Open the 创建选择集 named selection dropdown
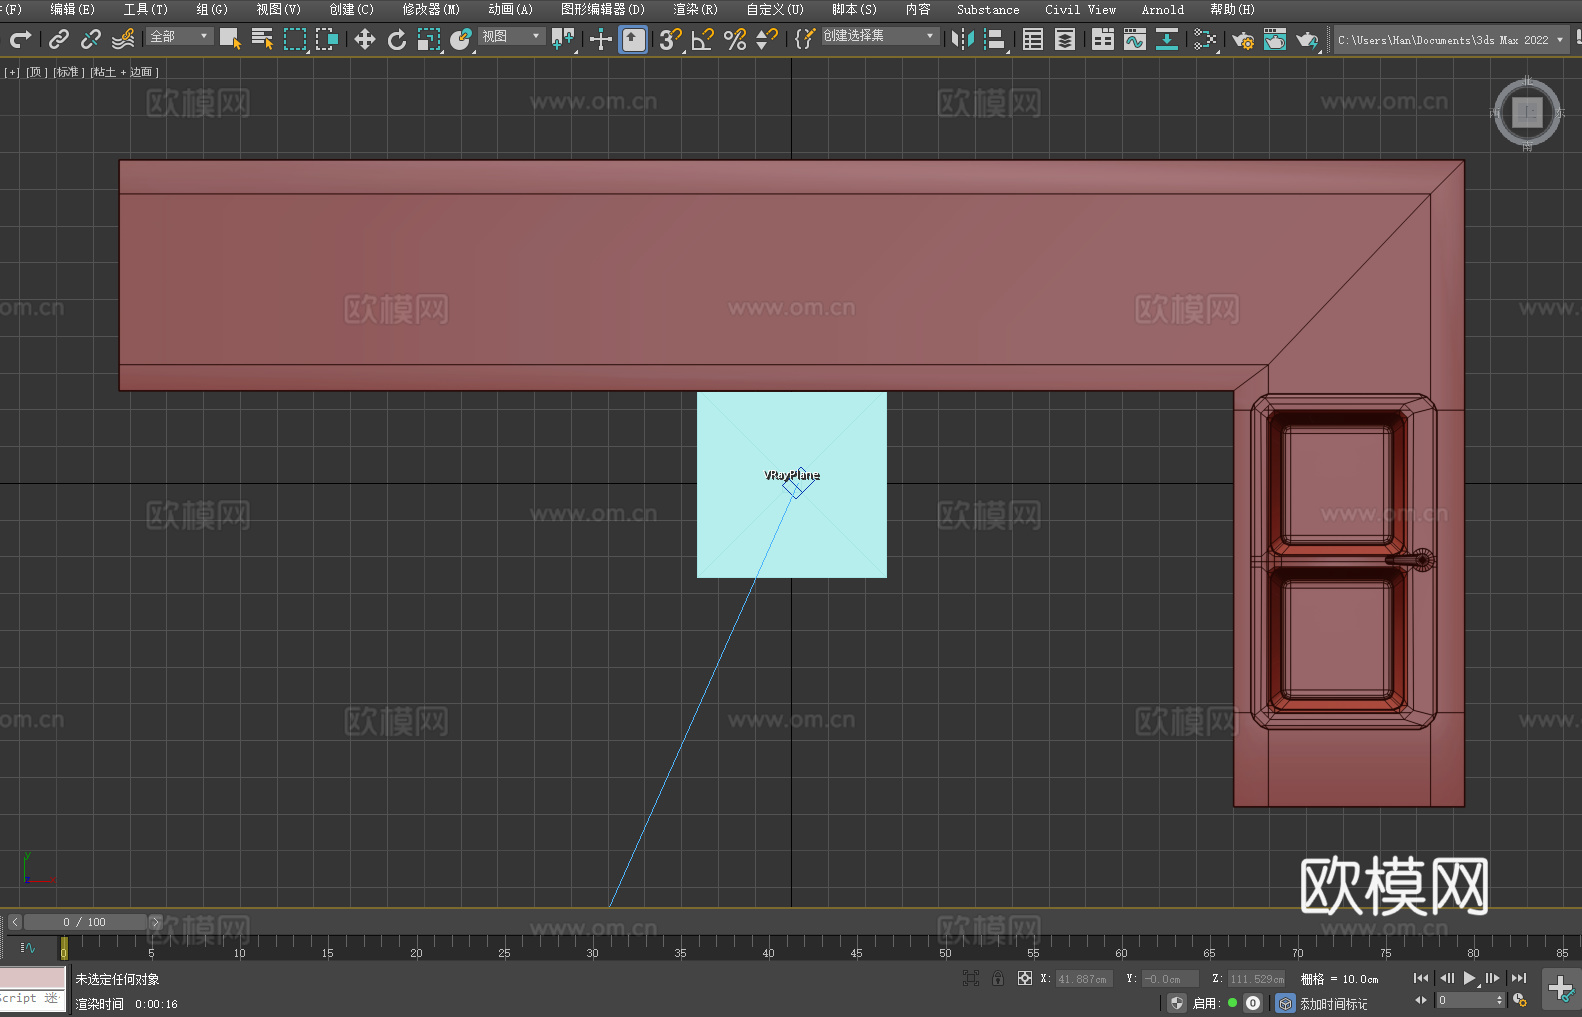The width and height of the screenshot is (1582, 1017). 880,36
